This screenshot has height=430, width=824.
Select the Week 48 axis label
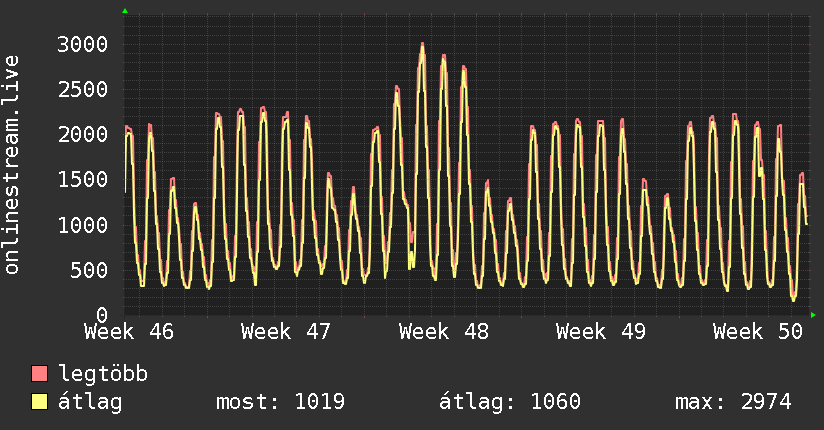444,332
